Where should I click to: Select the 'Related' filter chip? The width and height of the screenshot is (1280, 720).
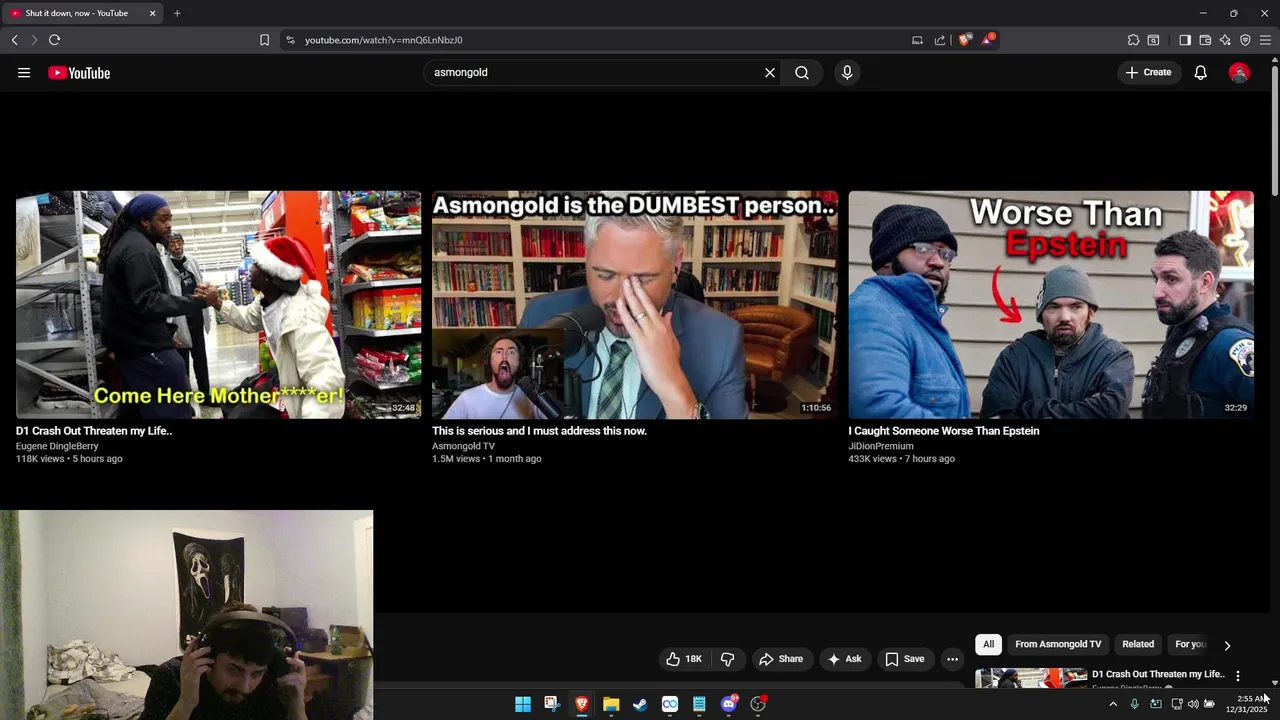tap(1138, 644)
